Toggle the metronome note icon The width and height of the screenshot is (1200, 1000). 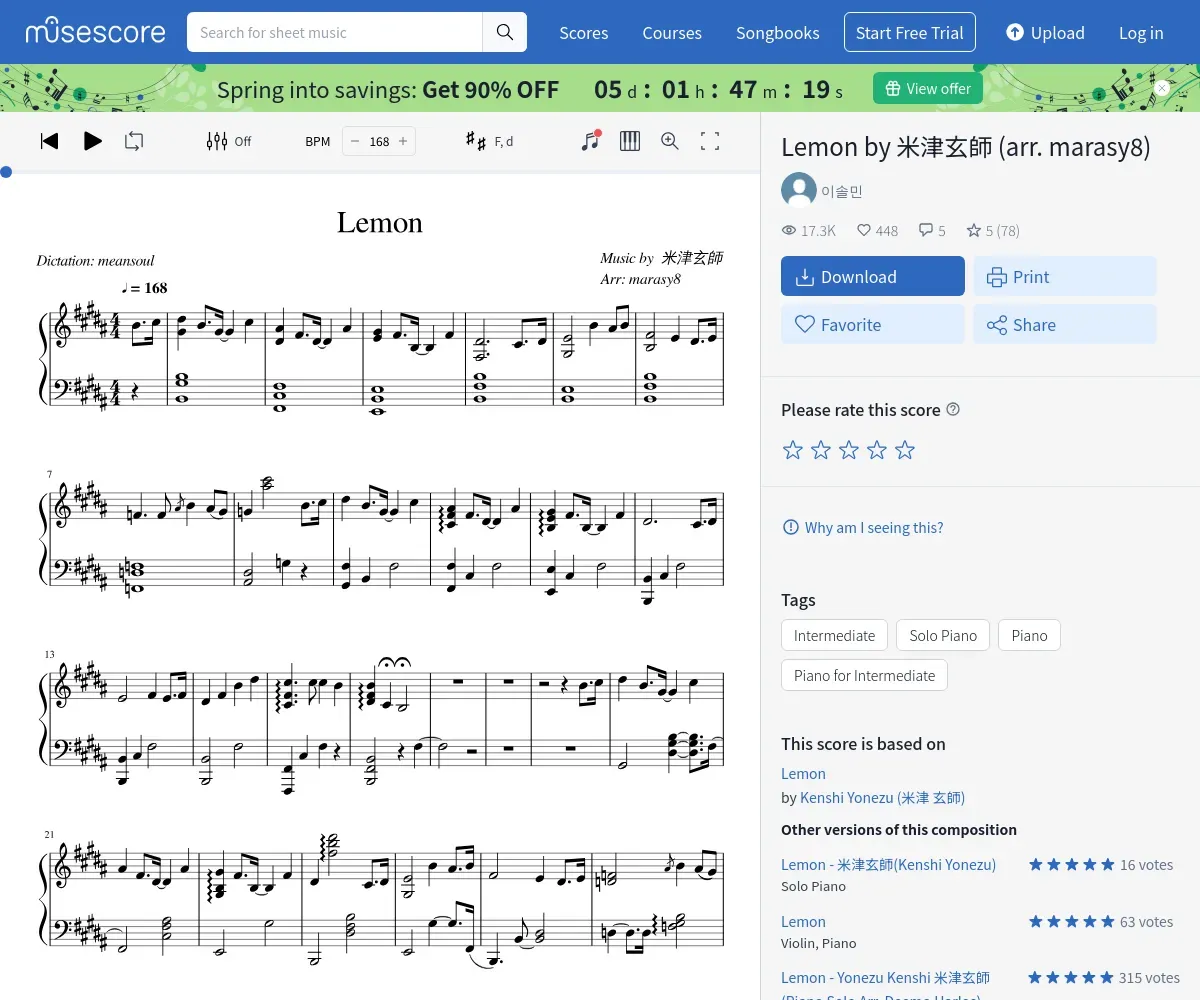point(591,141)
